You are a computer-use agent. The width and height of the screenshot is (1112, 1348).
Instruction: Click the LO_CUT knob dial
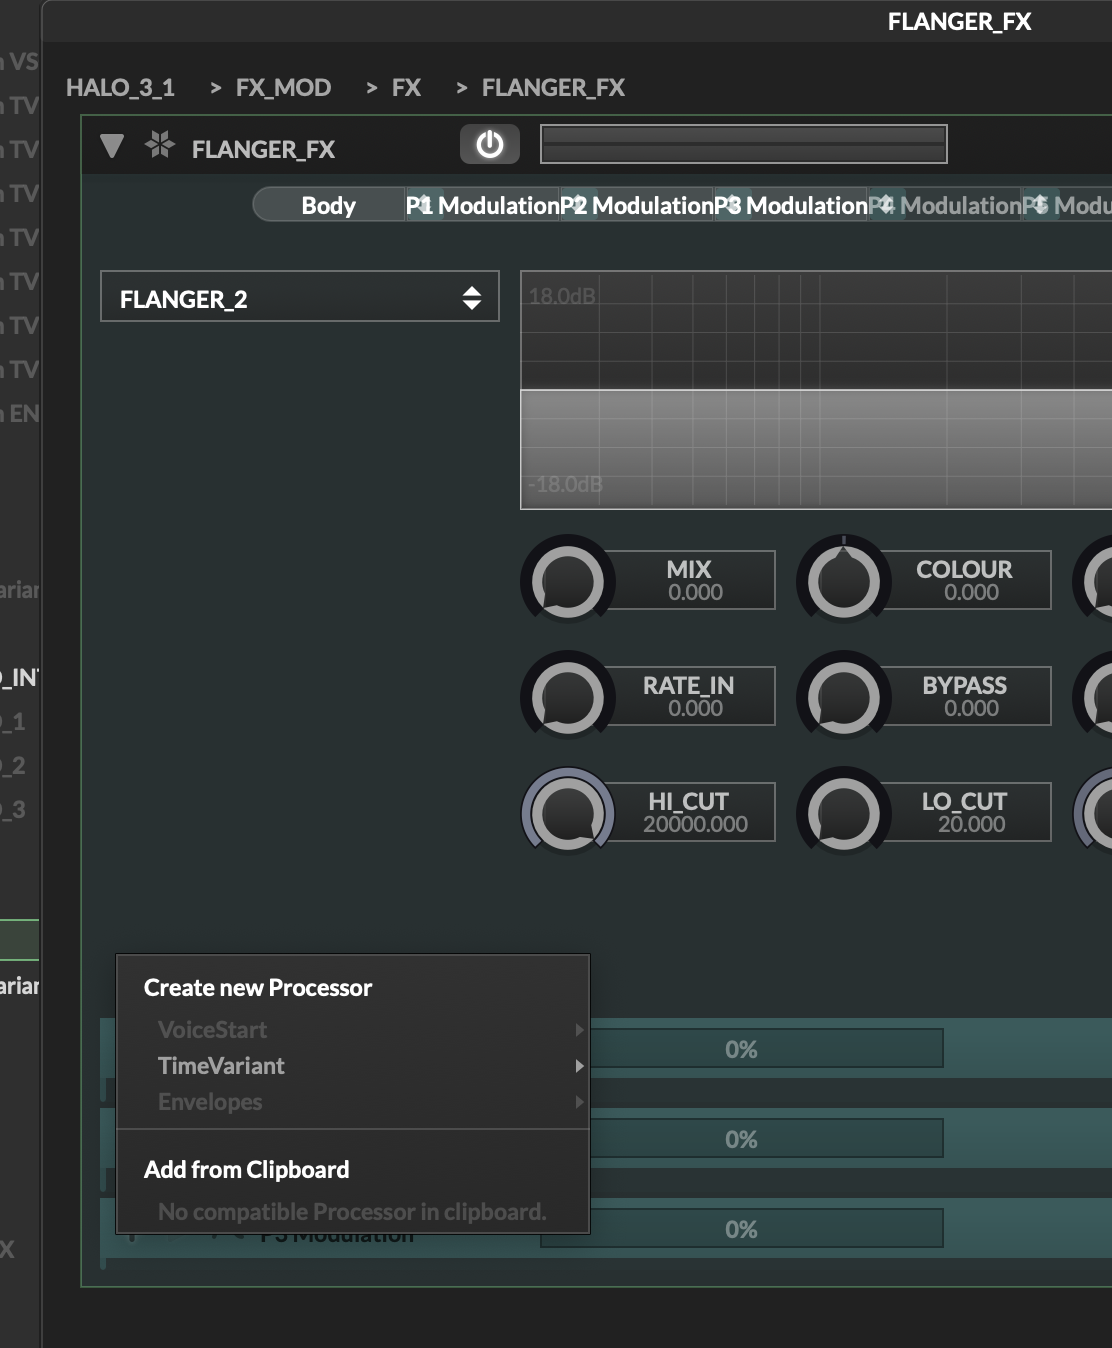point(844,813)
